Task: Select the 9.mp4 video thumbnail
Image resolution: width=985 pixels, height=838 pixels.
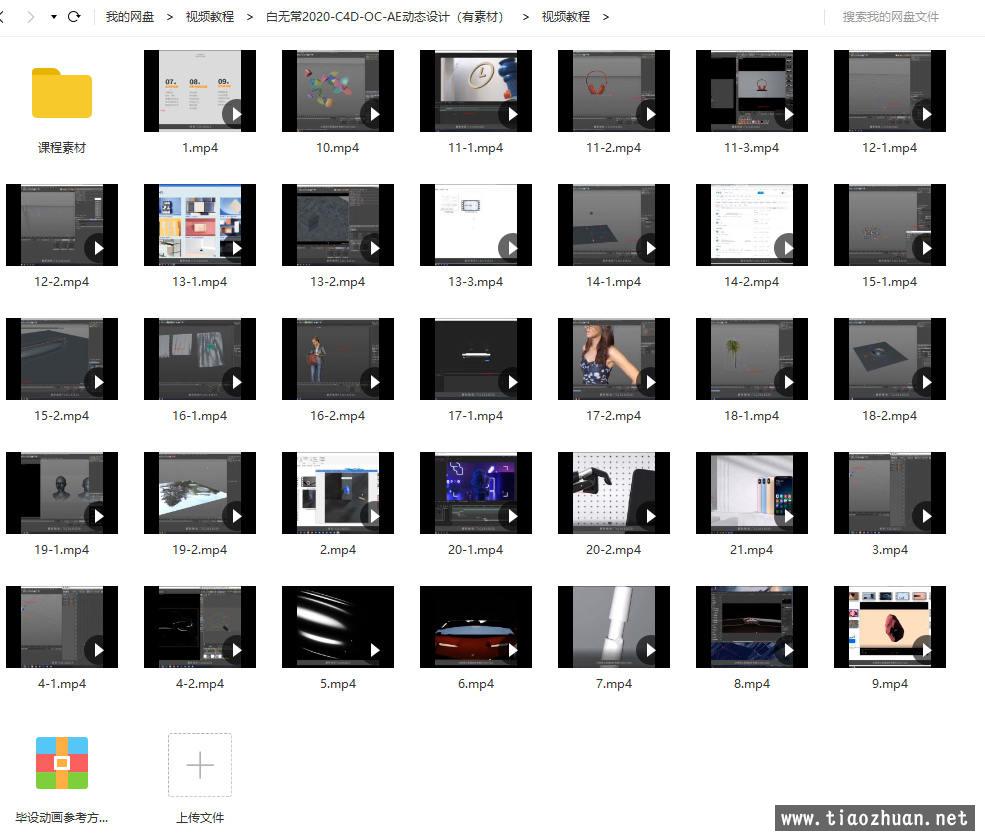Action: click(x=889, y=627)
